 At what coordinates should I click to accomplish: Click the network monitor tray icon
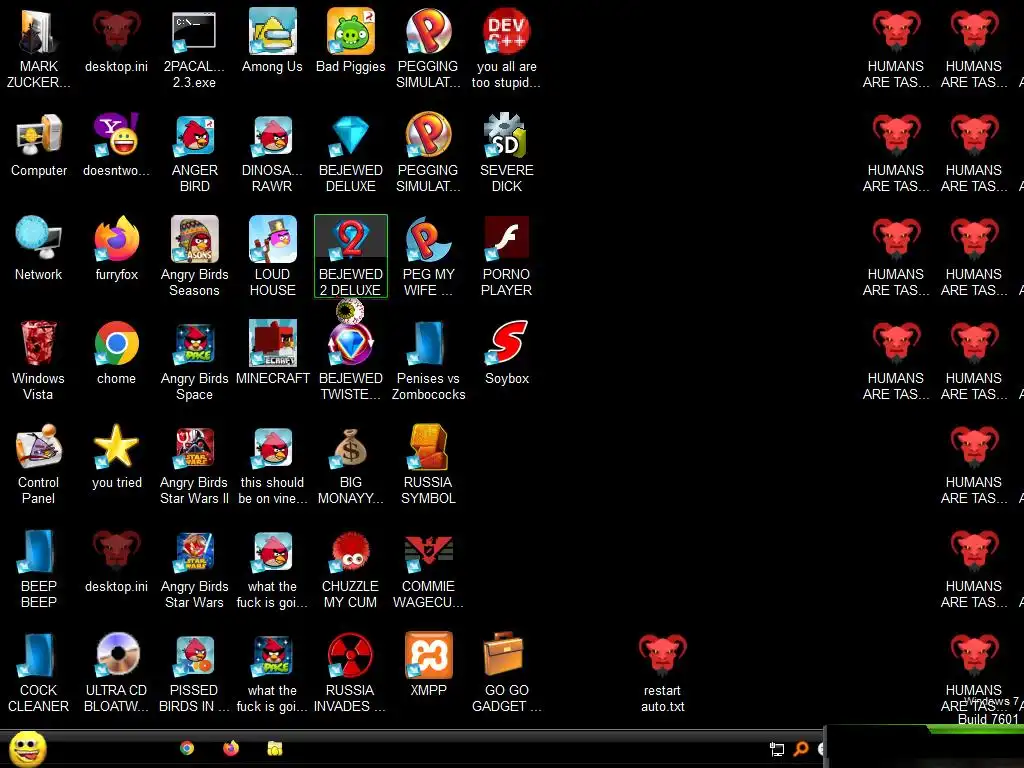click(776, 749)
